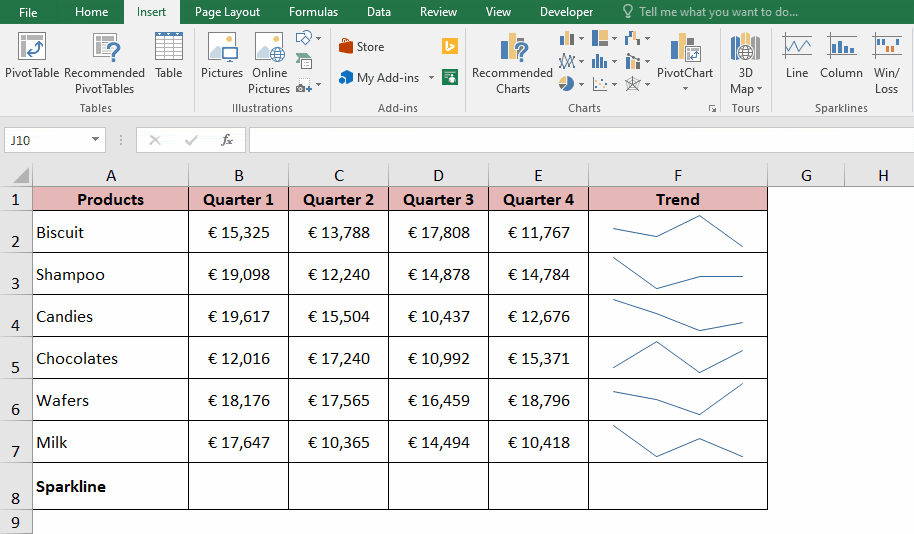The height and width of the screenshot is (534, 914).
Task: Expand the PivotChart dropdown arrow
Action: (x=686, y=89)
